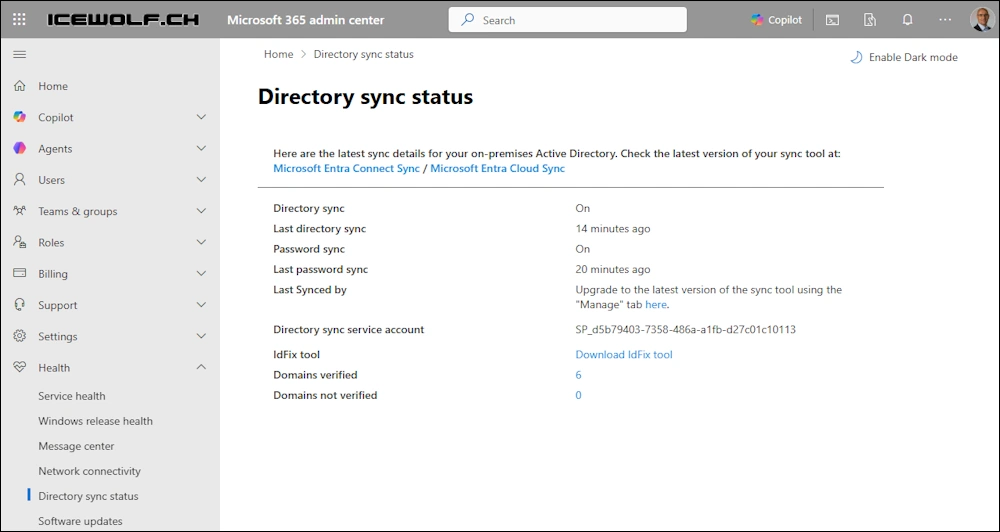Open the app launcher waffle icon

click(x=19, y=20)
